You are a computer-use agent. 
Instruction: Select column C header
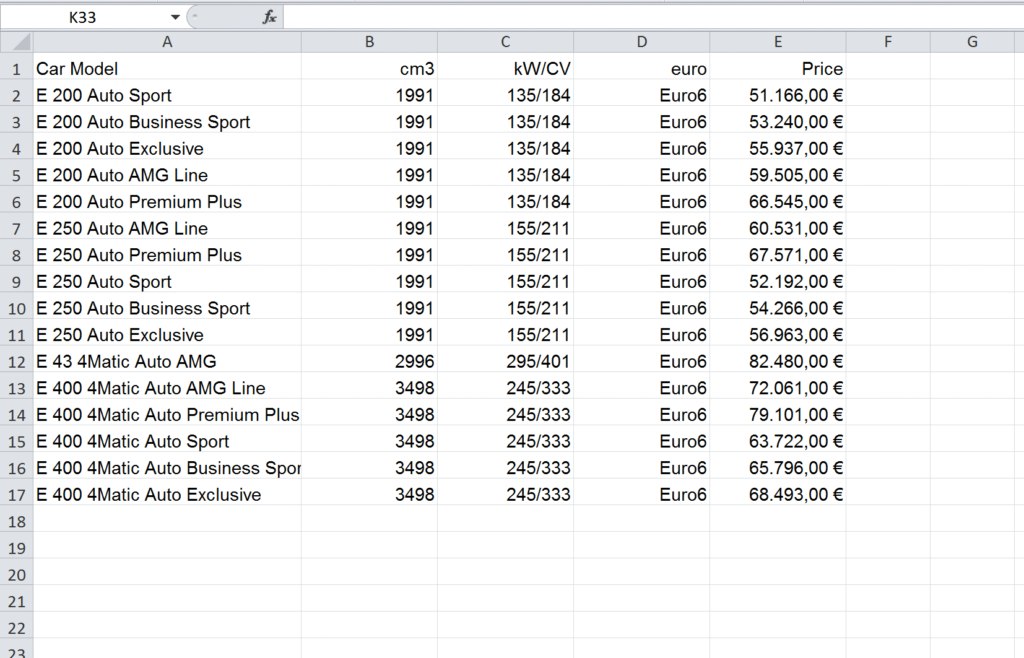click(505, 42)
